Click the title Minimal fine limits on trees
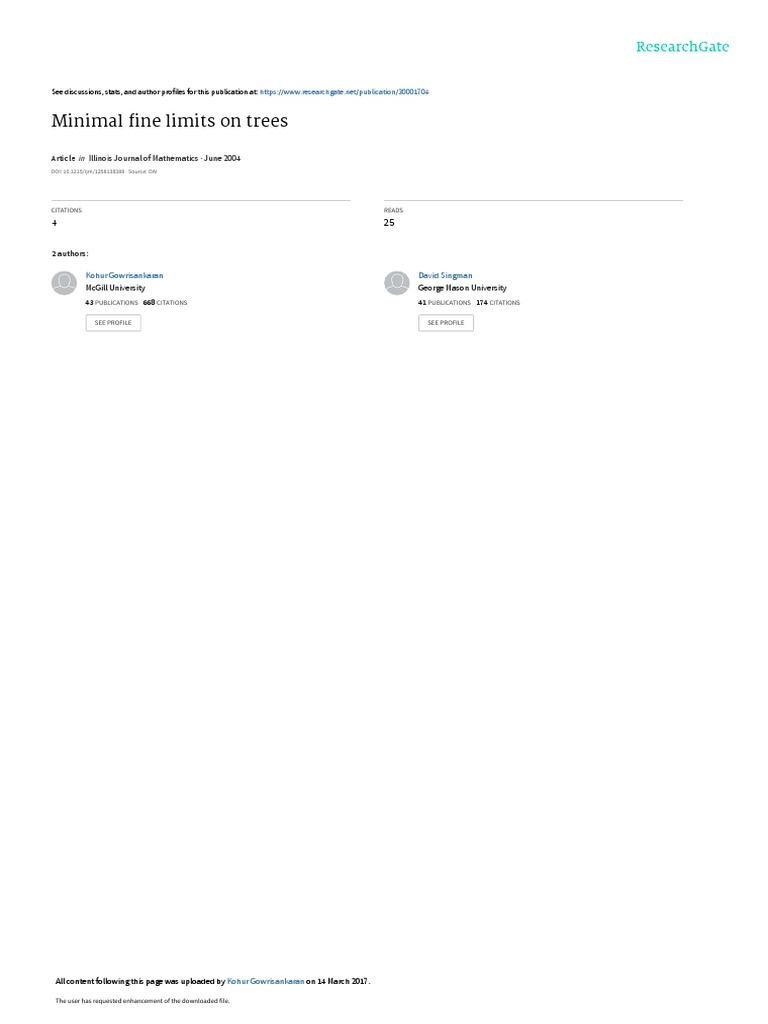 click(170, 121)
